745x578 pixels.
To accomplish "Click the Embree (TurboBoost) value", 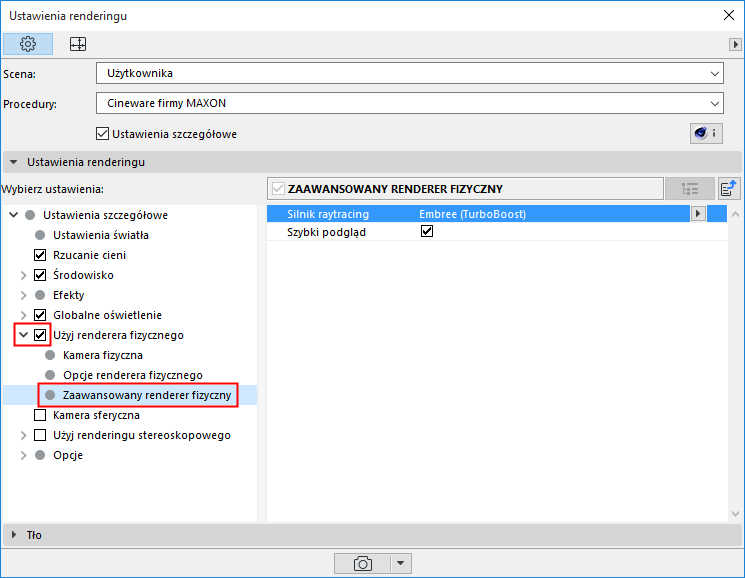I will tap(472, 214).
